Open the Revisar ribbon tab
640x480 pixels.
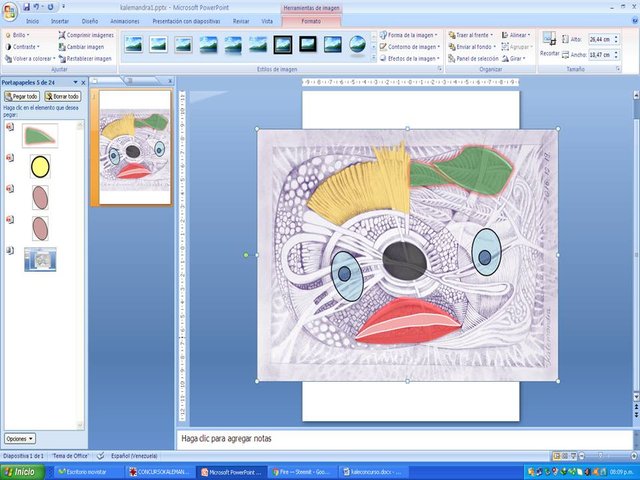pos(241,21)
